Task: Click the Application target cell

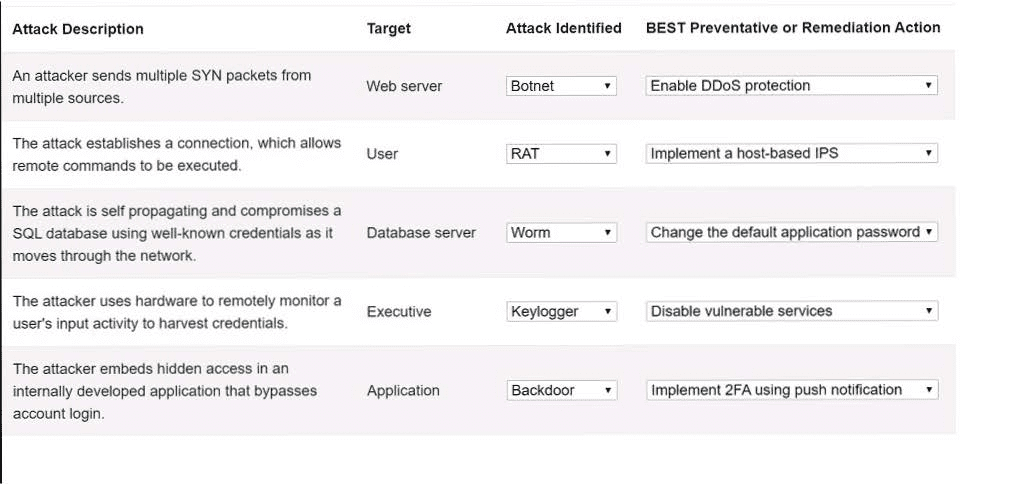Action: point(403,391)
